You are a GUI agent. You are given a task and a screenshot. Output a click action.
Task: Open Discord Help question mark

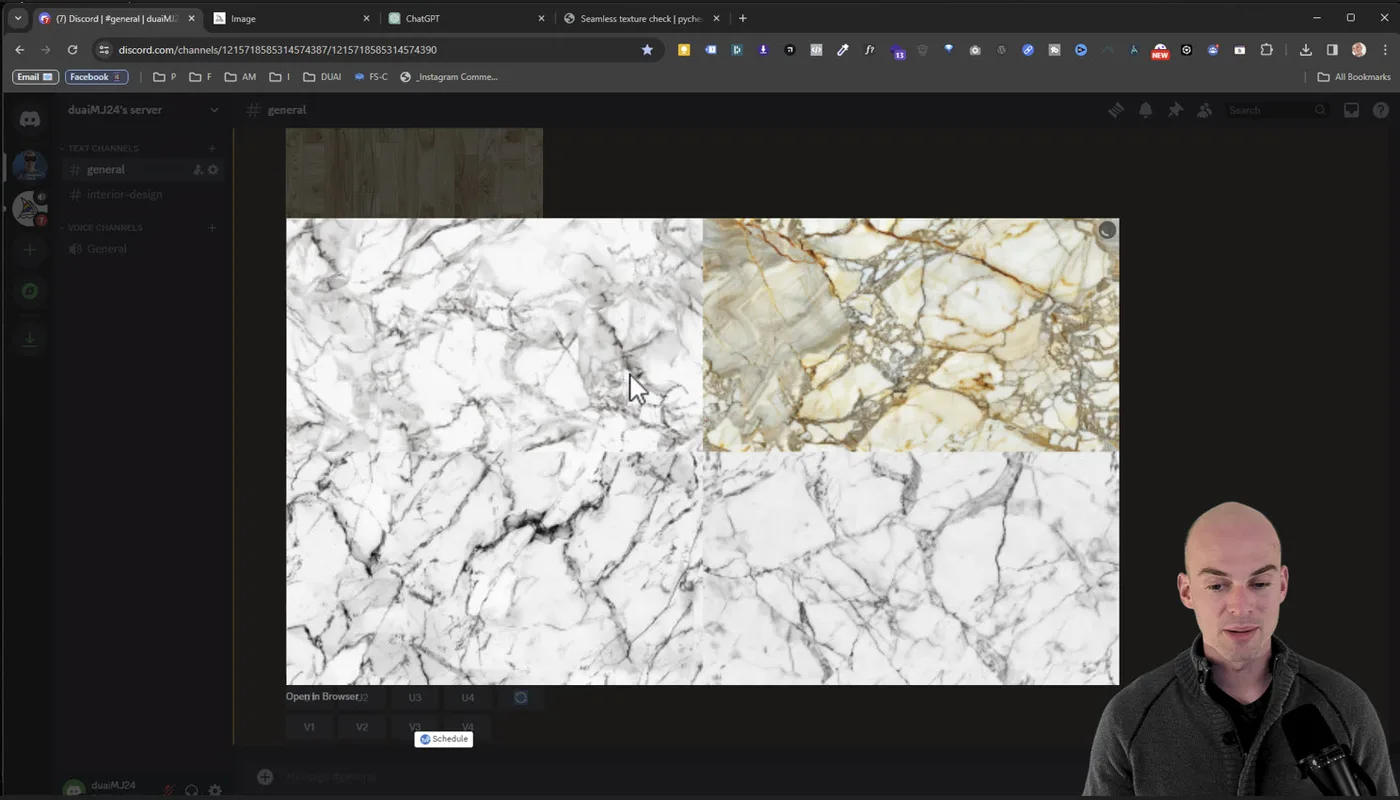pyautogui.click(x=1383, y=111)
